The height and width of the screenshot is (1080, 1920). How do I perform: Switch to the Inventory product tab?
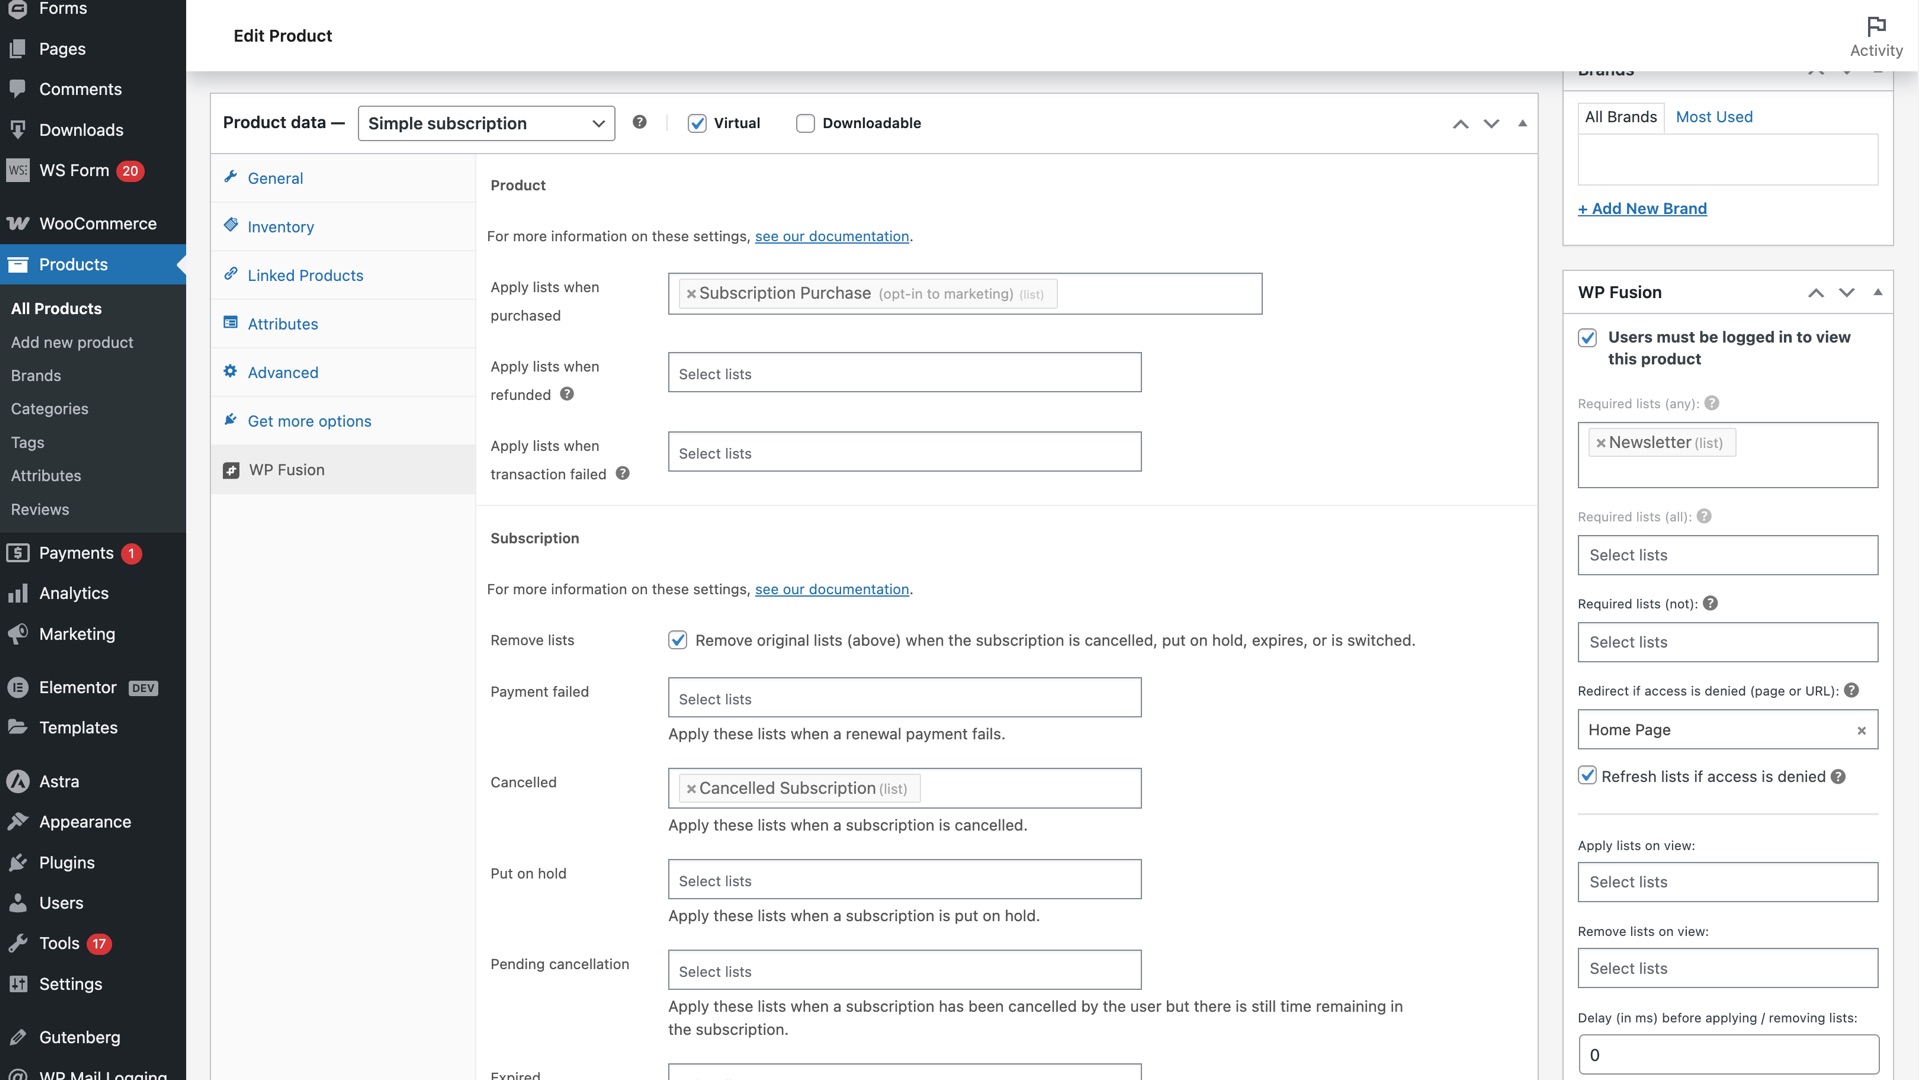coord(280,227)
